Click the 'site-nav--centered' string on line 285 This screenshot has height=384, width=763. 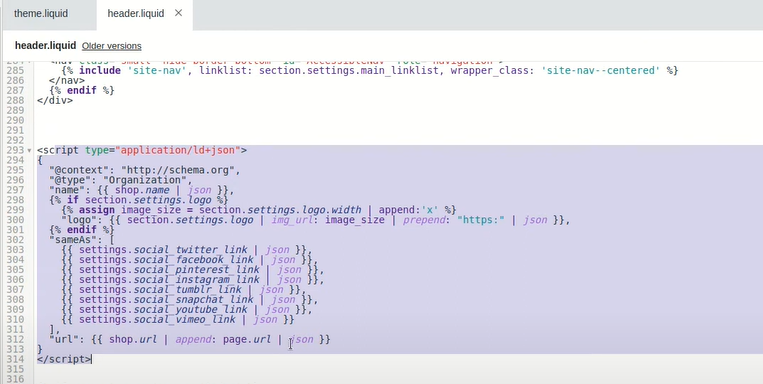coord(600,71)
